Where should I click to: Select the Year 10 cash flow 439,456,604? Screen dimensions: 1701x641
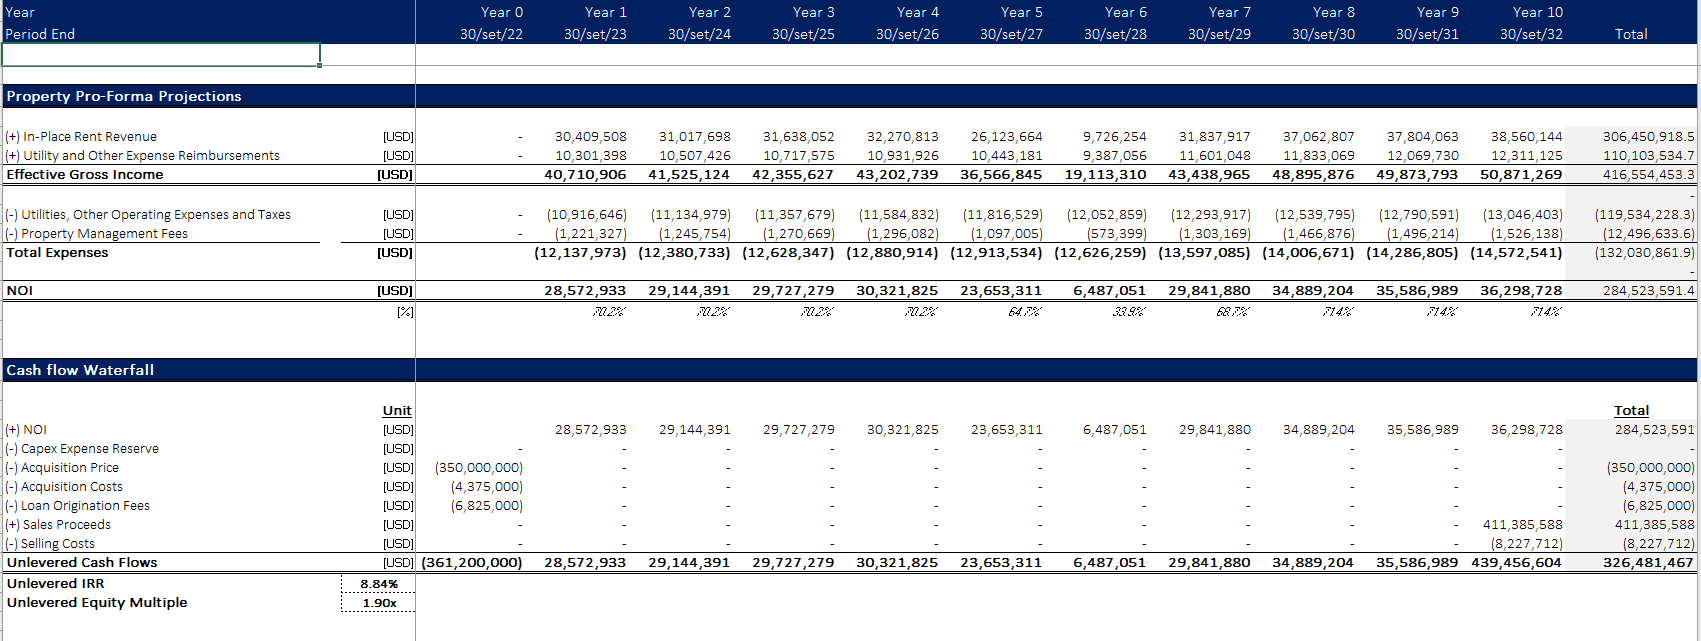[1516, 563]
